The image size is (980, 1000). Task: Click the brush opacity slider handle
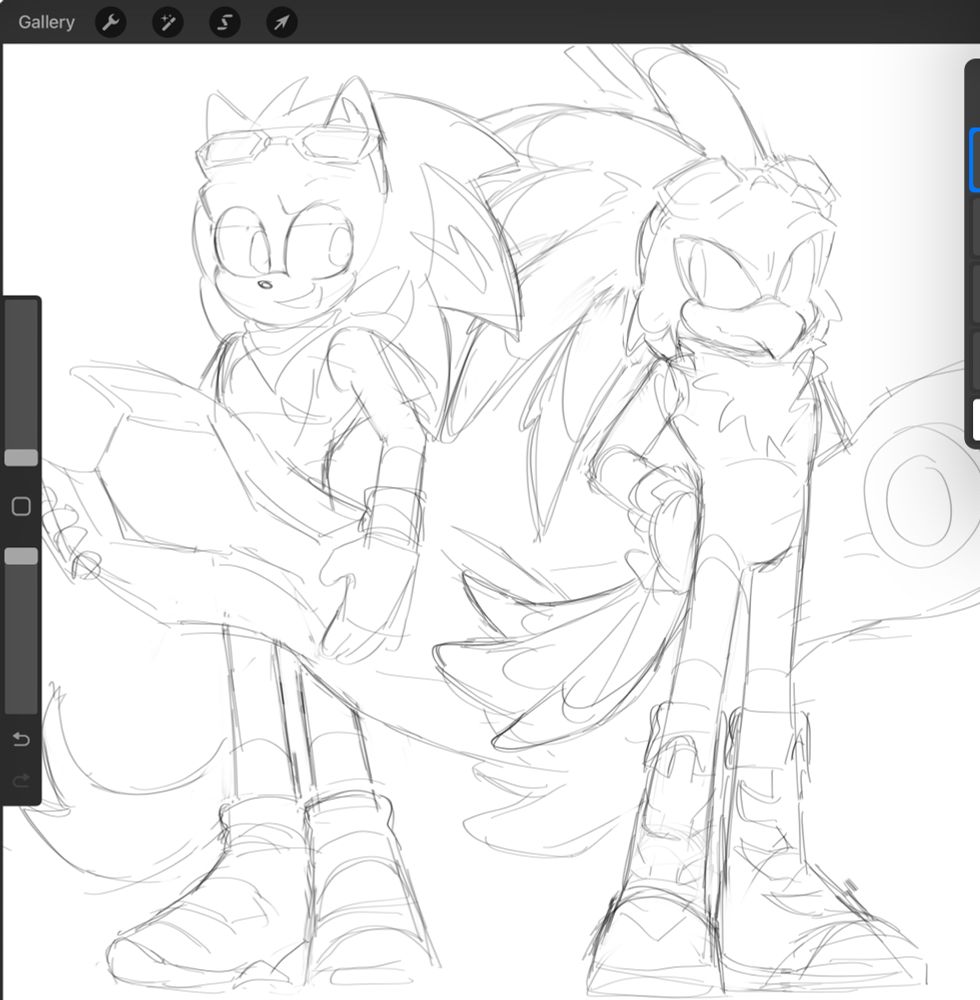pos(21,556)
